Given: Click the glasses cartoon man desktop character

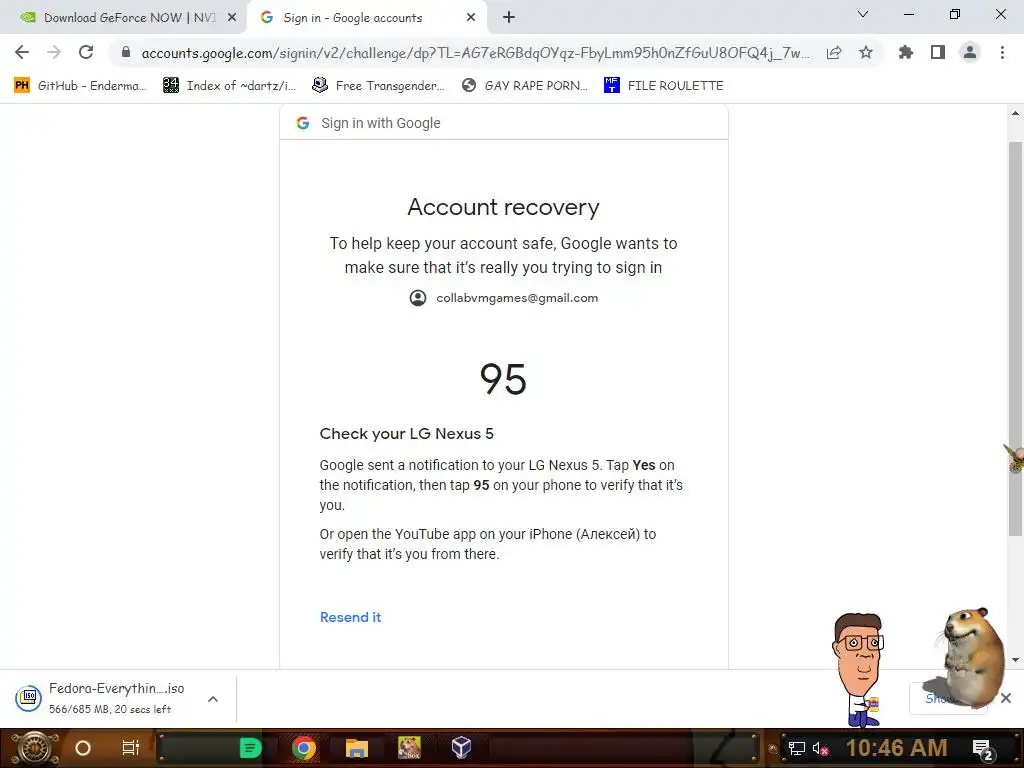Looking at the screenshot, I should pos(859,669).
